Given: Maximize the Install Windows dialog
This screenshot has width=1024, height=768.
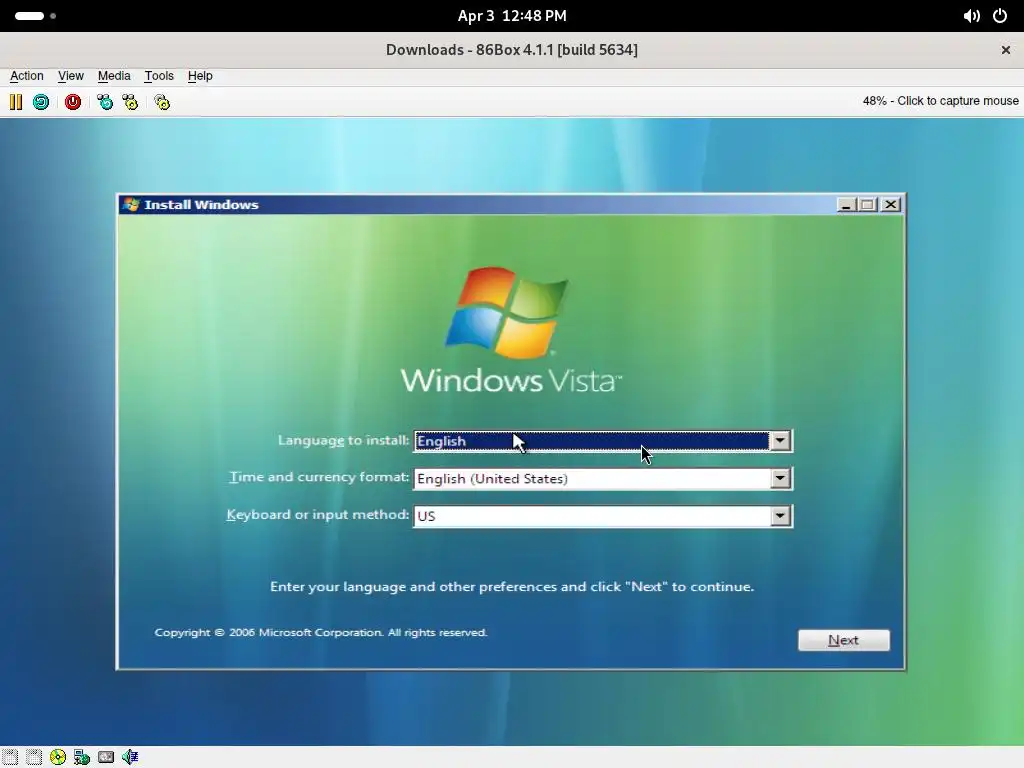Looking at the screenshot, I should pyautogui.click(x=867, y=204).
